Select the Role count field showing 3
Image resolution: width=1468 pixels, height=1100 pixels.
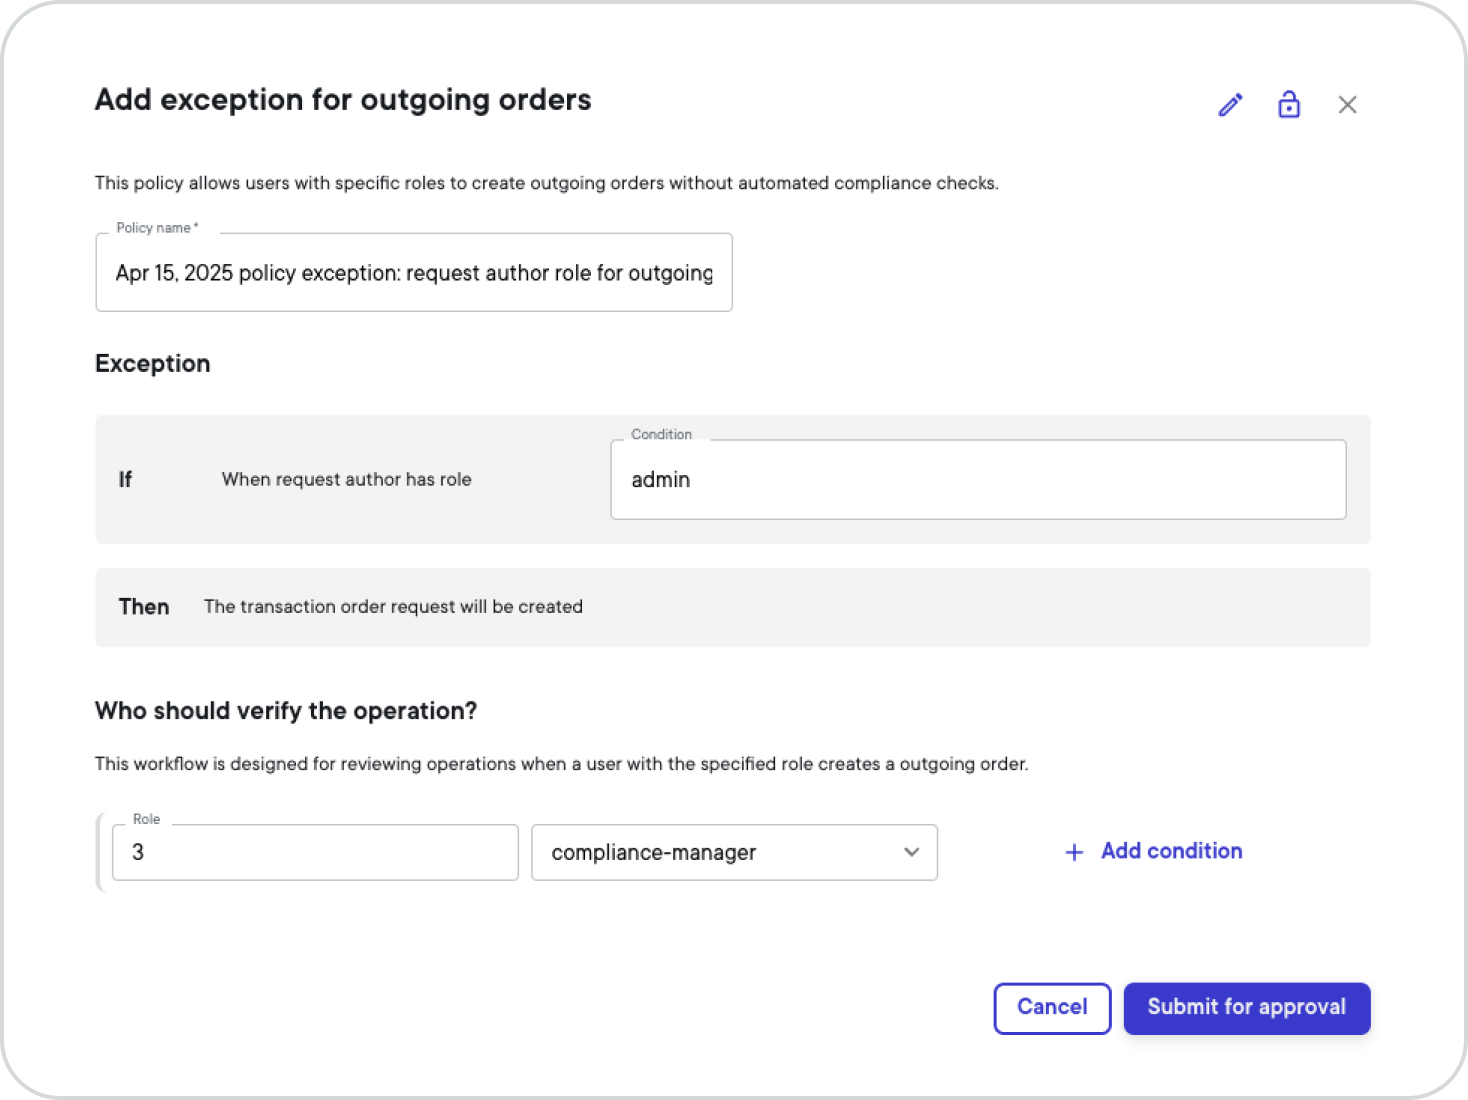point(315,852)
